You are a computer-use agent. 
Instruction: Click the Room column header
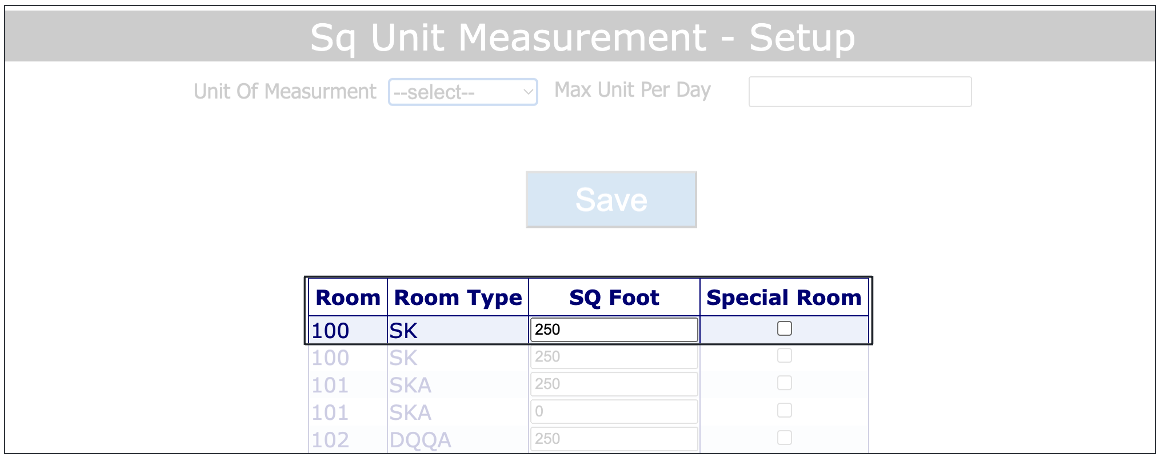coord(347,297)
